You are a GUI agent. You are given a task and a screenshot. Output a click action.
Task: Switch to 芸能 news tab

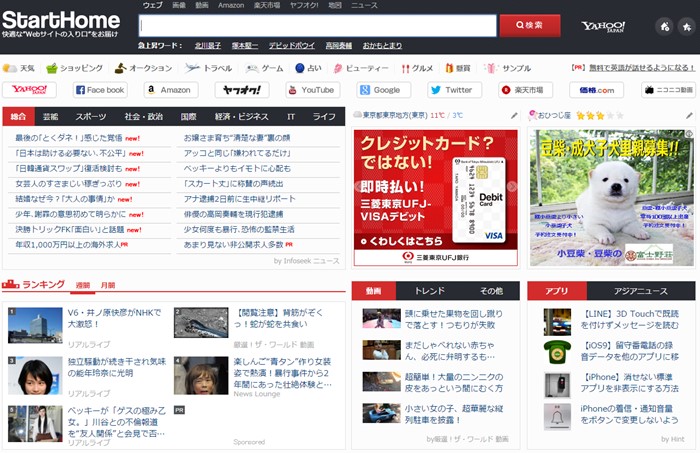tap(50, 116)
